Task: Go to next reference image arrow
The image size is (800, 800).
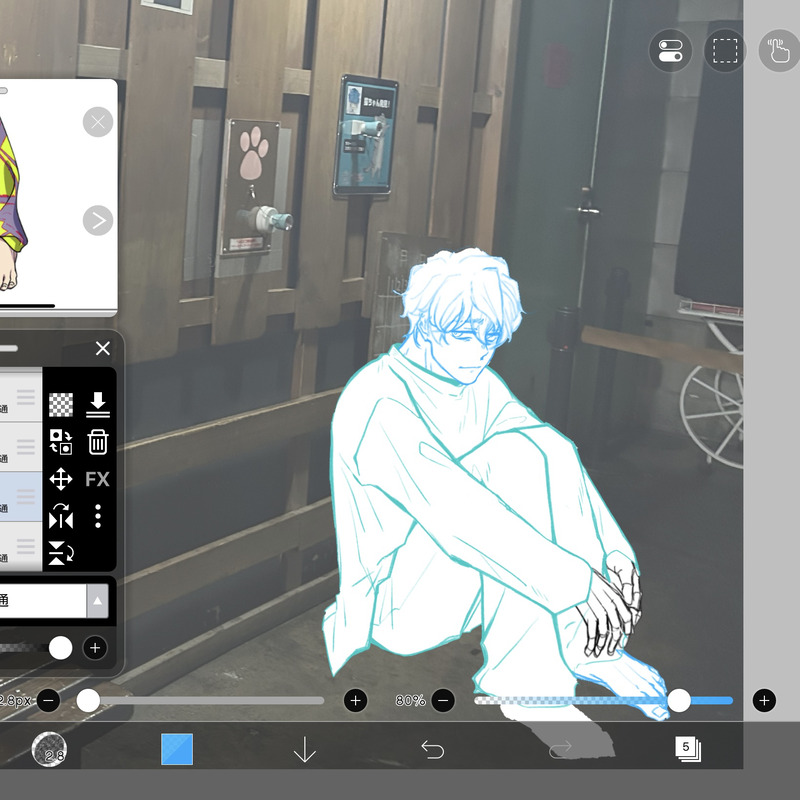Action: pos(98,220)
